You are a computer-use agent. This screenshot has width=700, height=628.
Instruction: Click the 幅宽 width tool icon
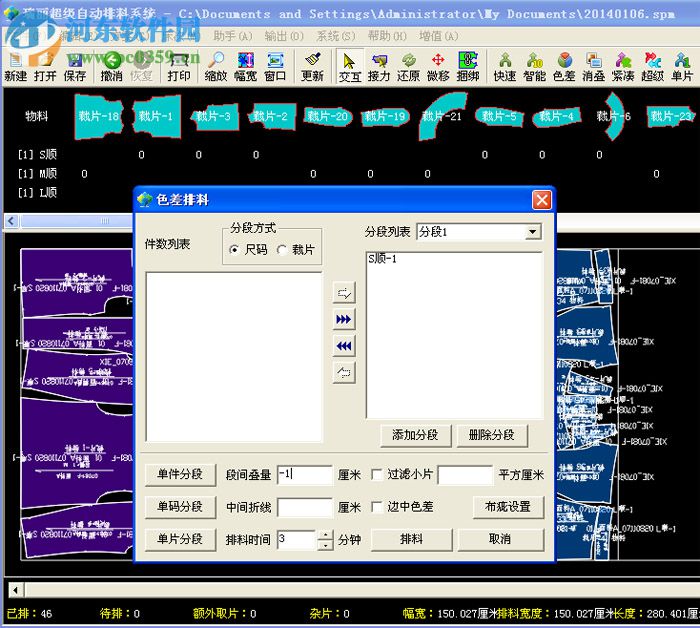tap(246, 67)
